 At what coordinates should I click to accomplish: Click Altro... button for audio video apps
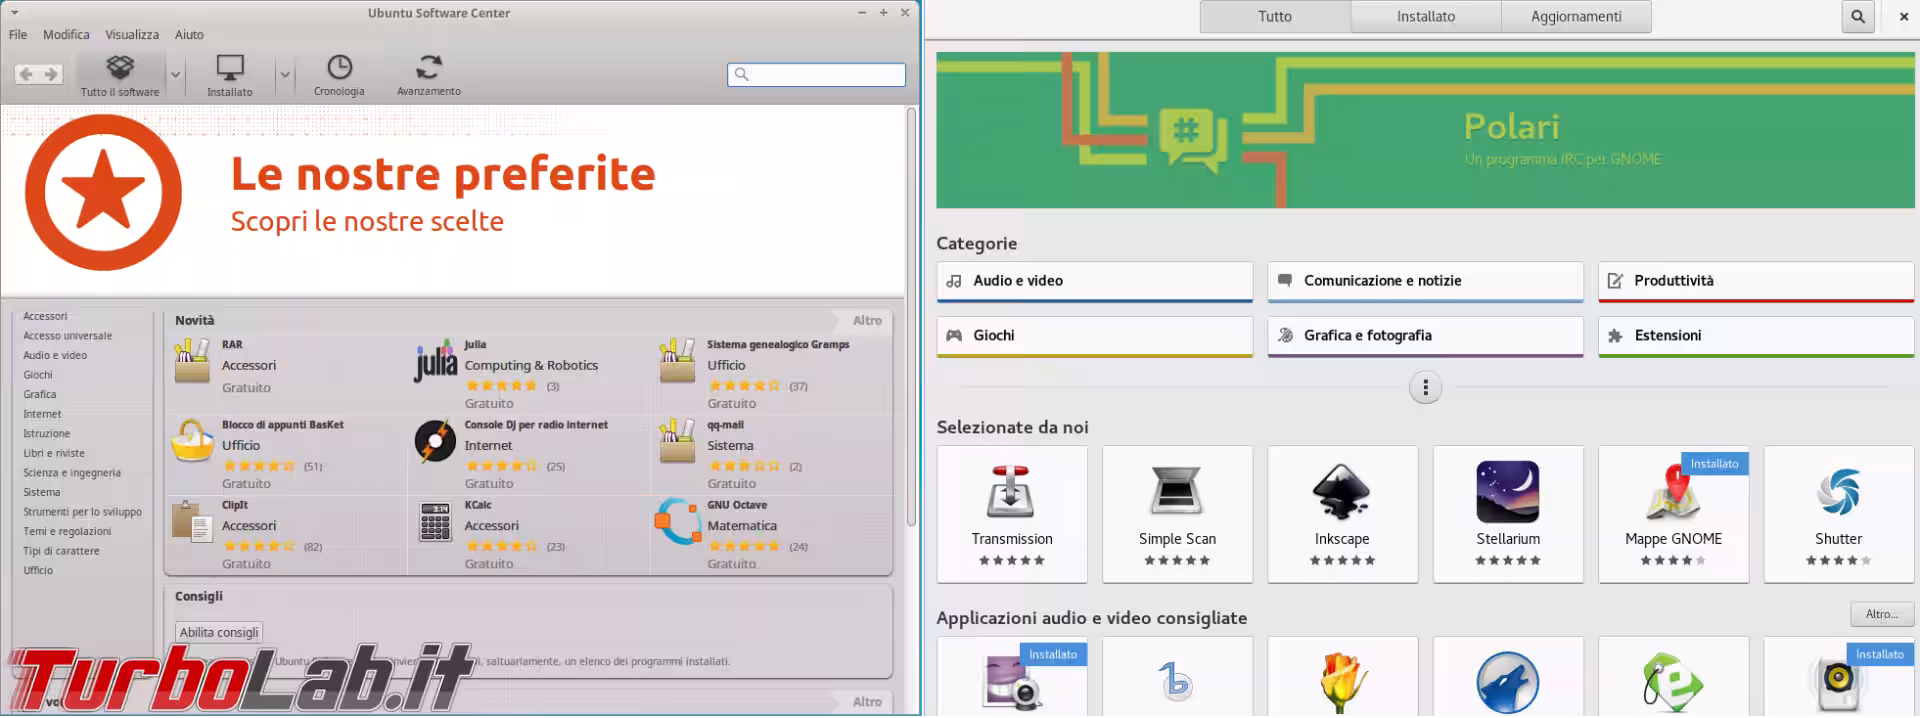coord(1881,614)
